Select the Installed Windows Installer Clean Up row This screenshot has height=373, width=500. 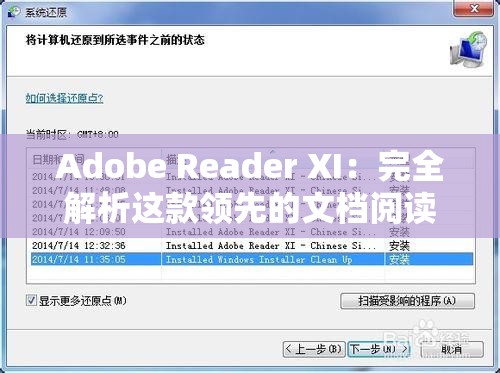pos(252,259)
